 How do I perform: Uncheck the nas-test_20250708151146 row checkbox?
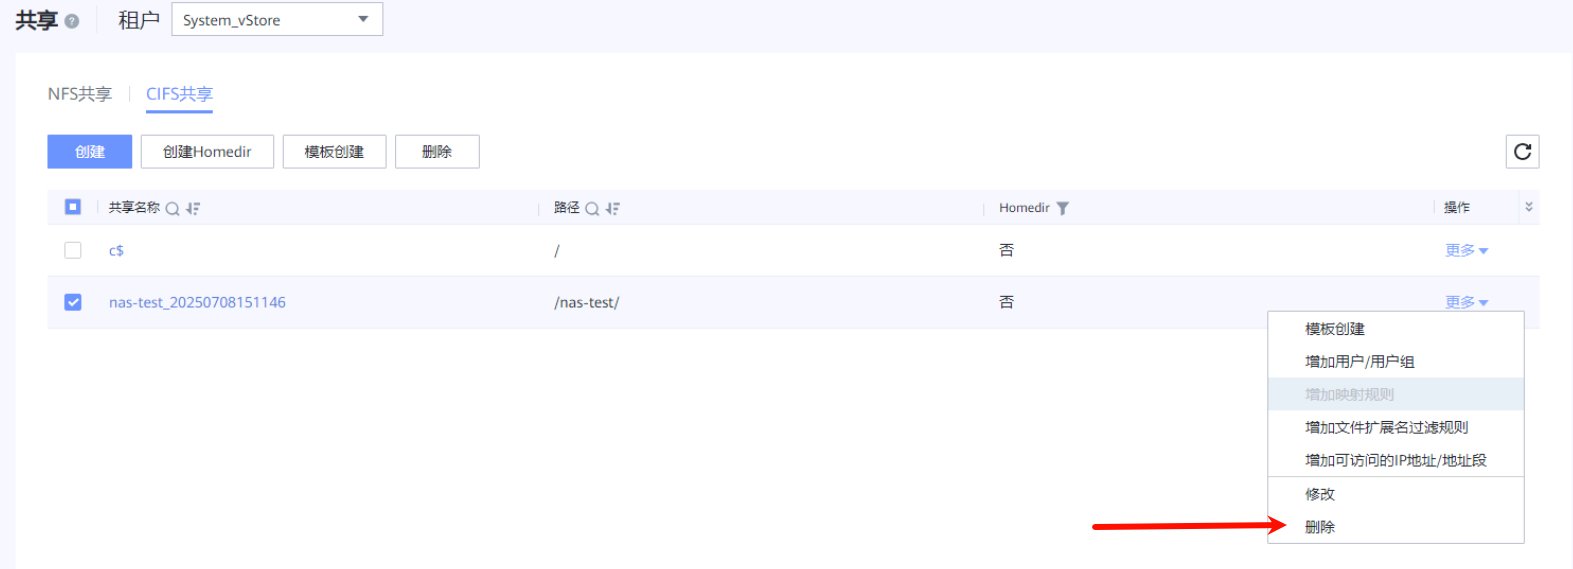pos(73,302)
